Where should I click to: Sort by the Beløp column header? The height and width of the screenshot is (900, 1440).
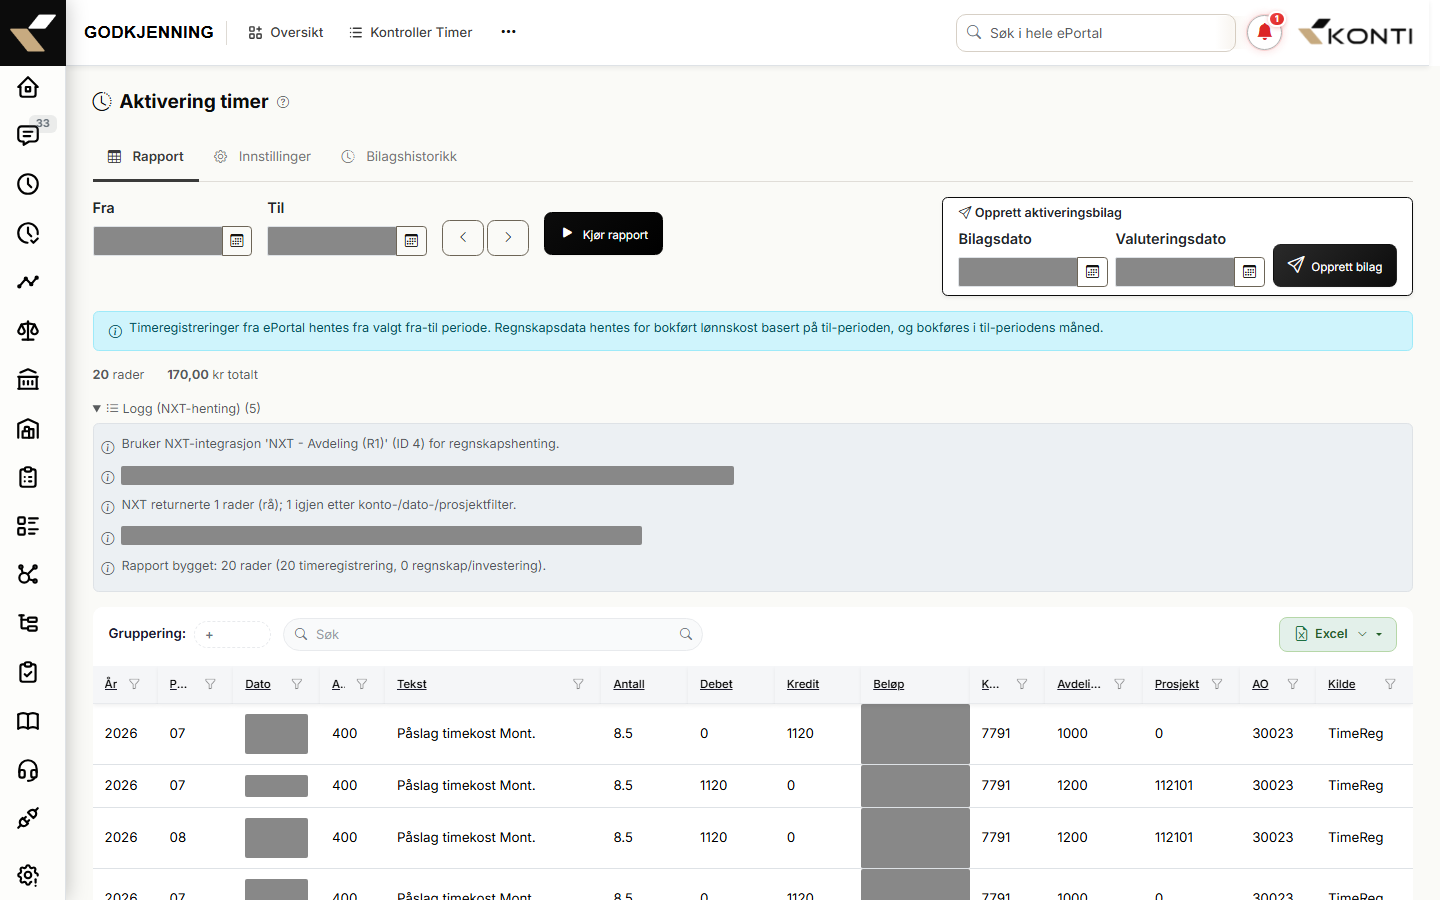pyautogui.click(x=889, y=684)
